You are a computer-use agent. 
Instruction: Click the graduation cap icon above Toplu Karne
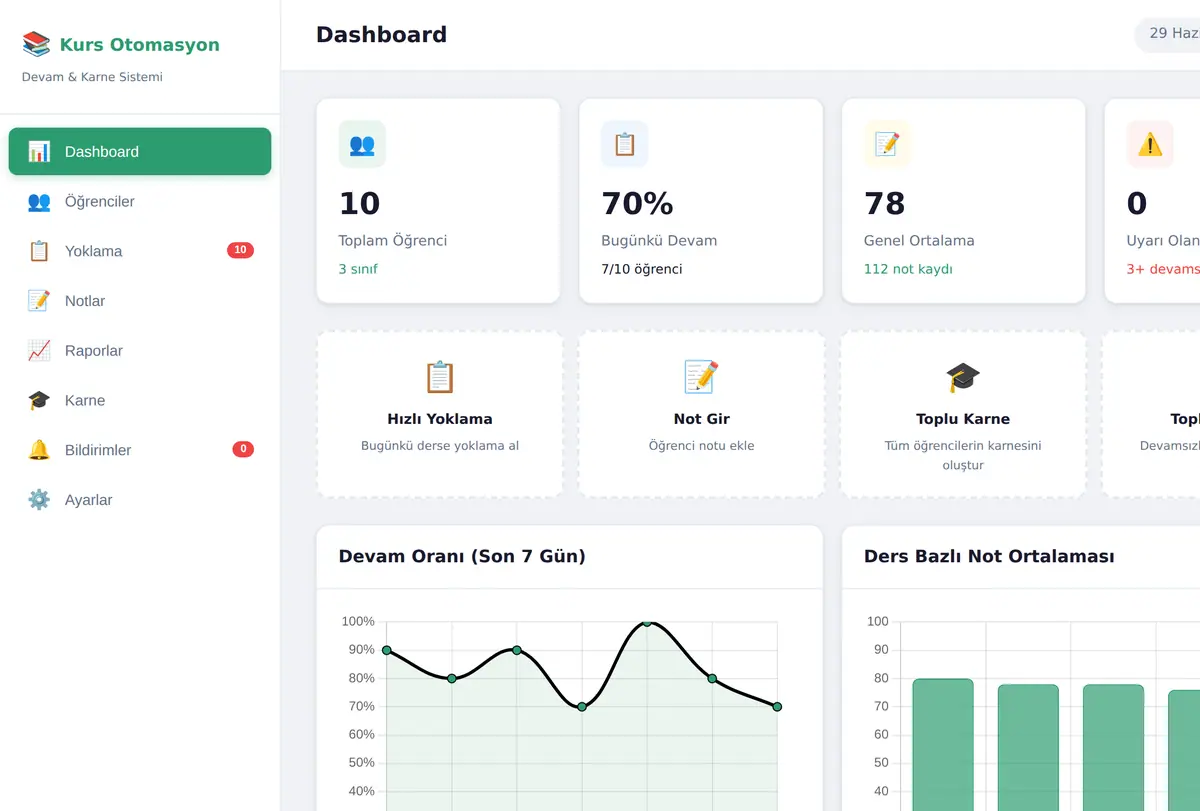[x=963, y=377]
